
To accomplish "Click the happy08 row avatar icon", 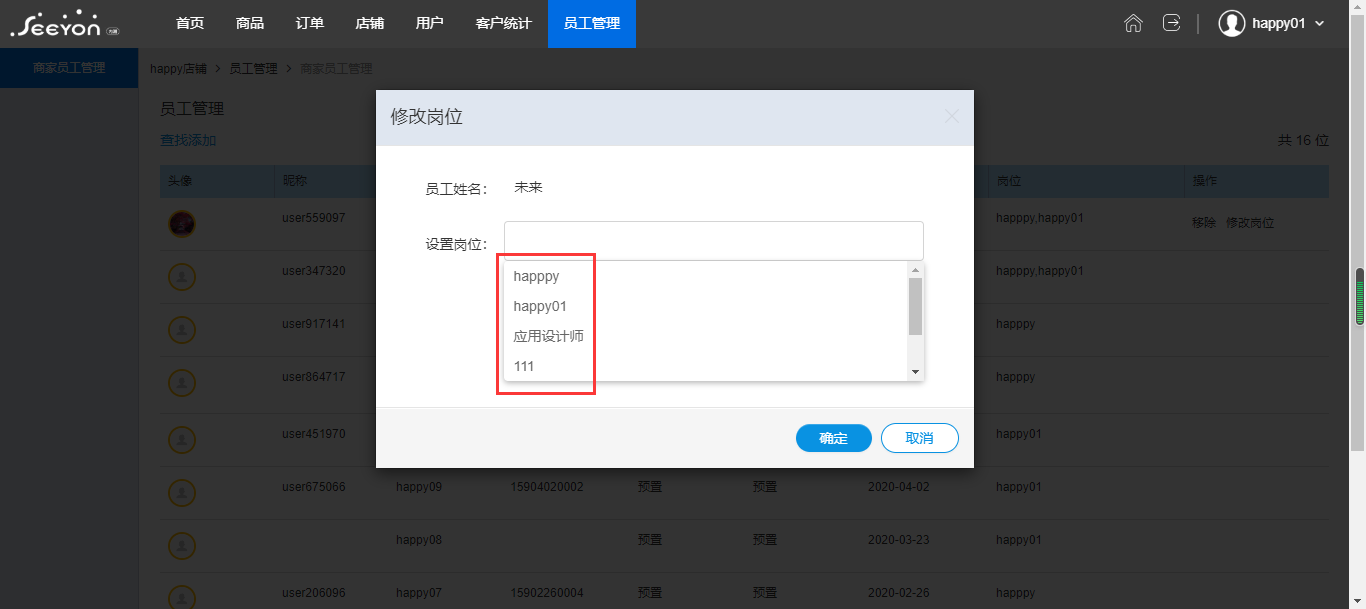I will tap(181, 546).
